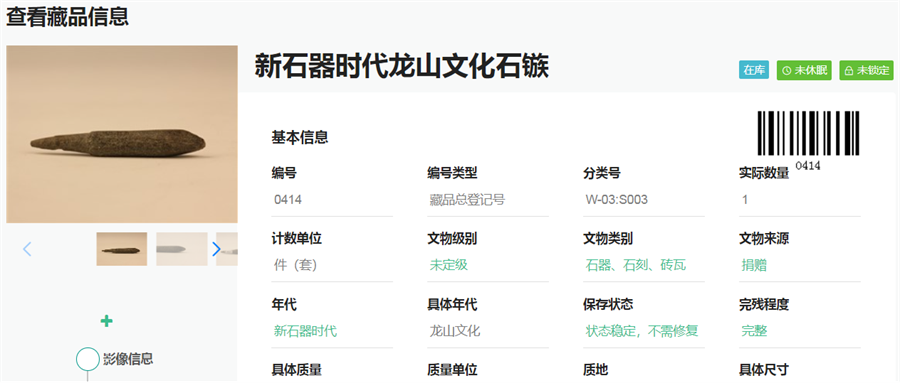Screen dimensions: 900x383
Task: Click the 文物来源 field label
Action: pyautogui.click(x=764, y=239)
